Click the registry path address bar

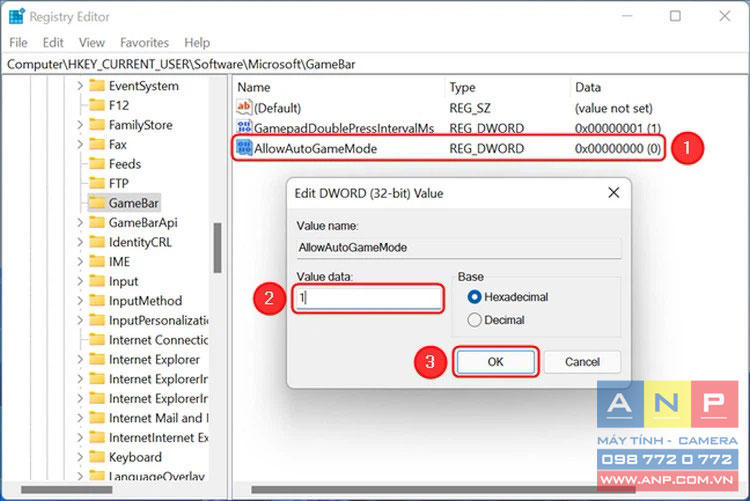click(x=375, y=64)
